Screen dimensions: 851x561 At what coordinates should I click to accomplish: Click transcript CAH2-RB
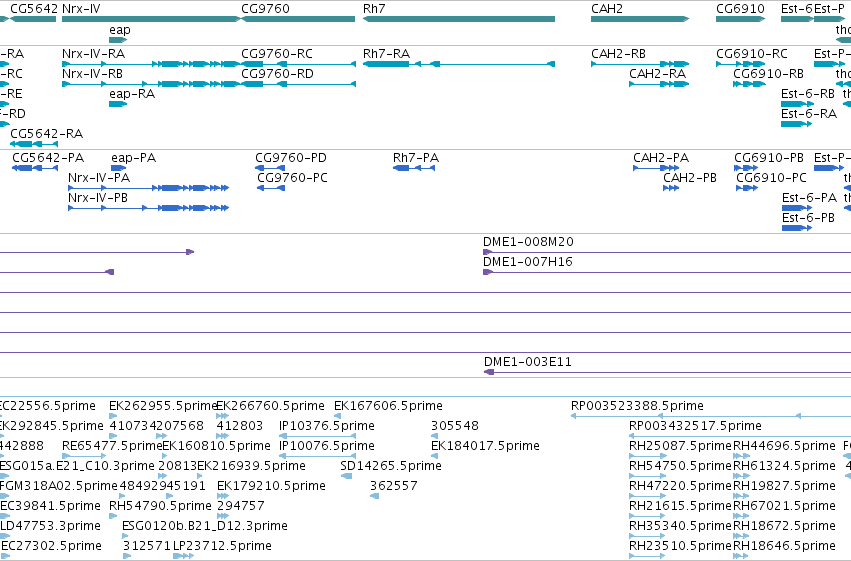pos(640,64)
